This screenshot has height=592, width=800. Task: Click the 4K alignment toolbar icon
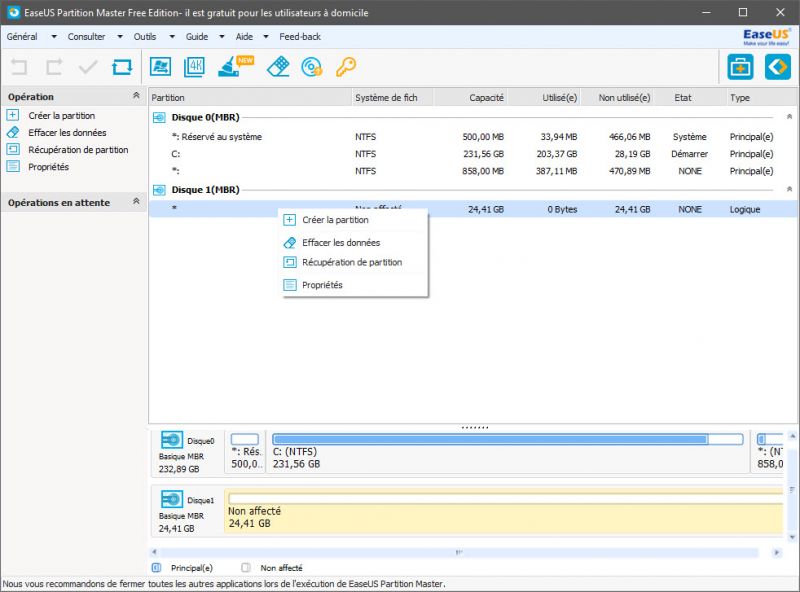193,68
